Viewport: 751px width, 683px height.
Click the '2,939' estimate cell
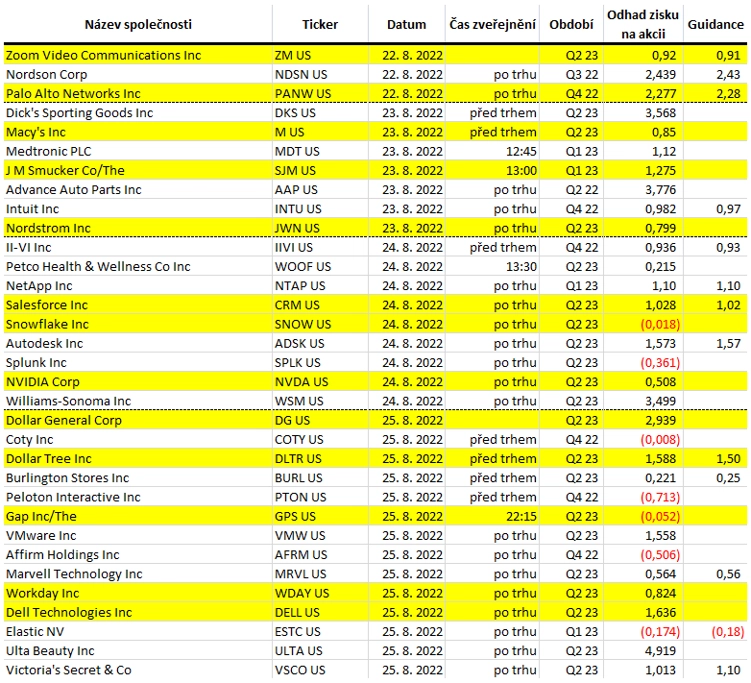tap(643, 420)
